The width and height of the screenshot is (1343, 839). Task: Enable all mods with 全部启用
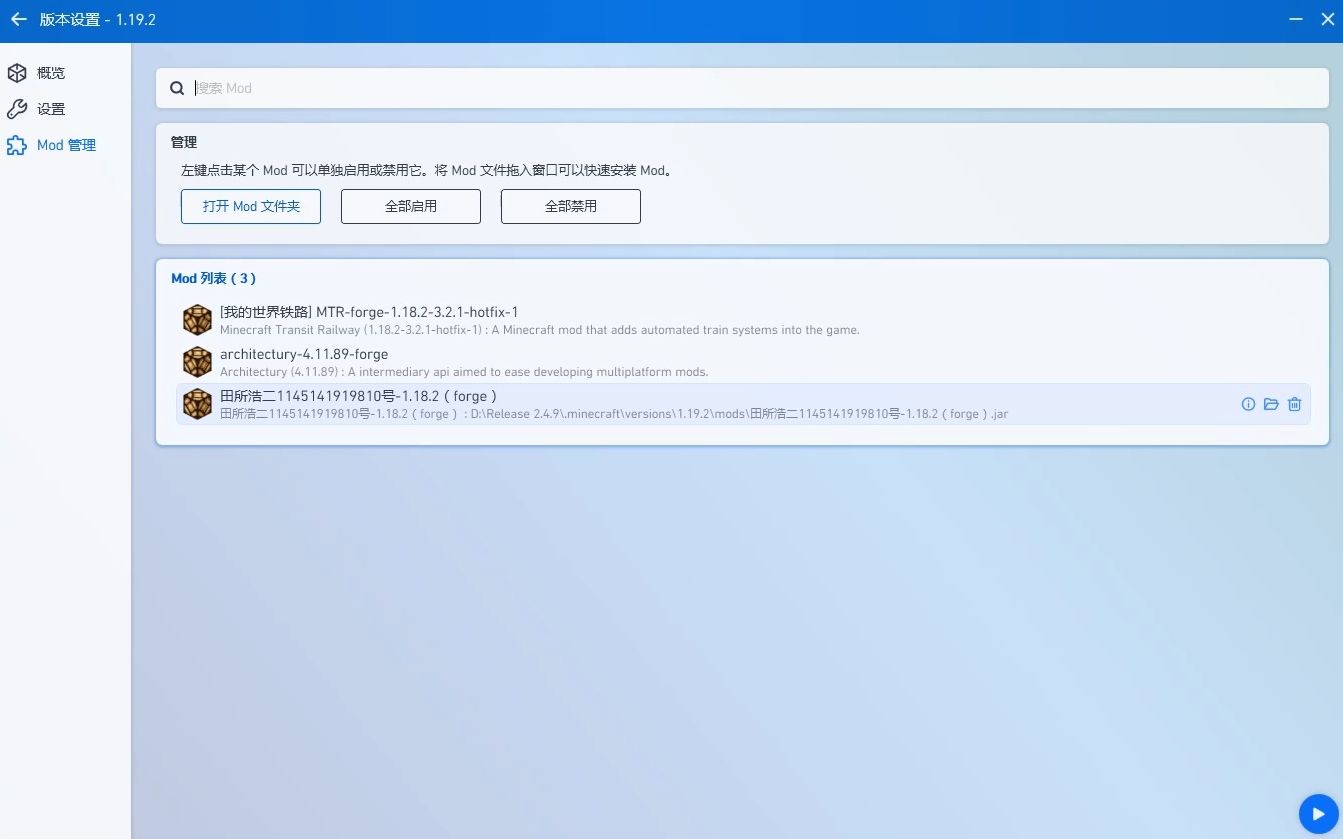411,206
